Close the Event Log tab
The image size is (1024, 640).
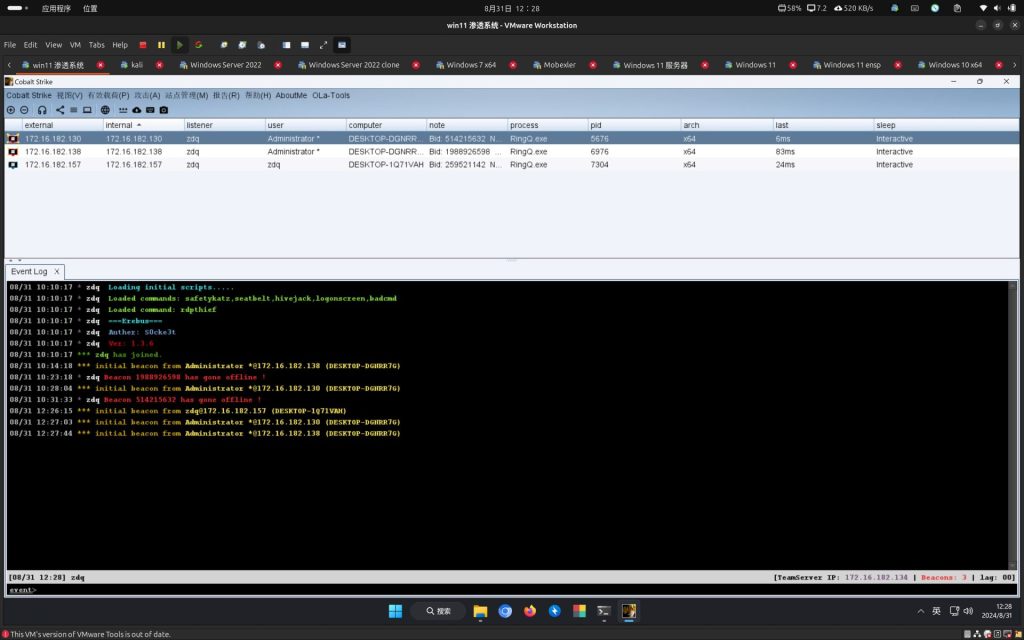(x=57, y=271)
